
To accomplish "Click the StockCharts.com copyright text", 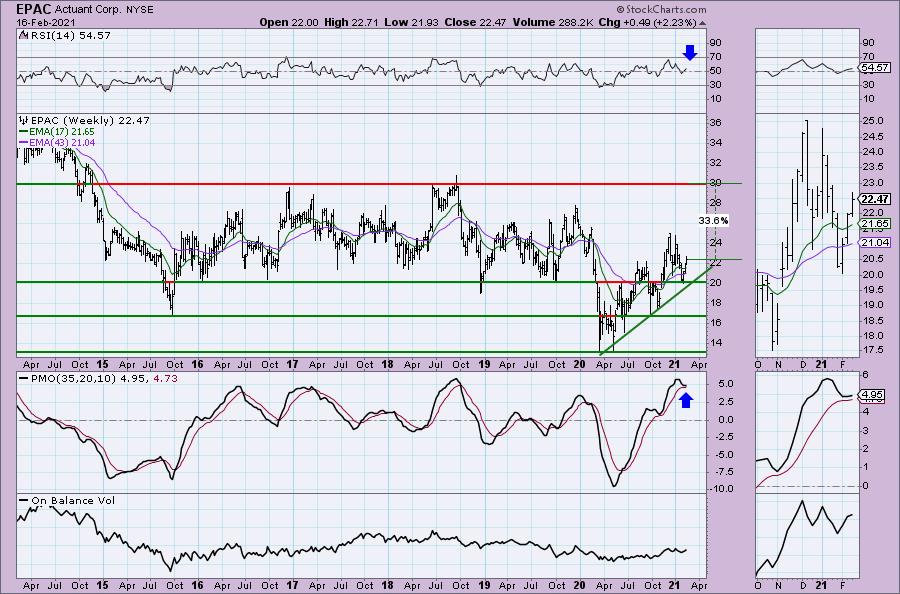I will (x=662, y=9).
